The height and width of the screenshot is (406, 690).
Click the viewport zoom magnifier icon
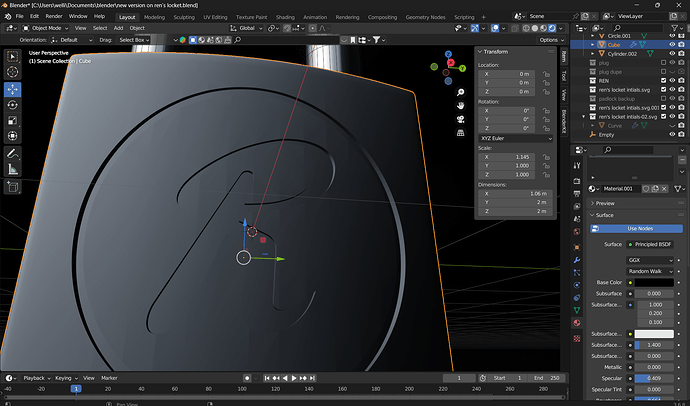460,92
